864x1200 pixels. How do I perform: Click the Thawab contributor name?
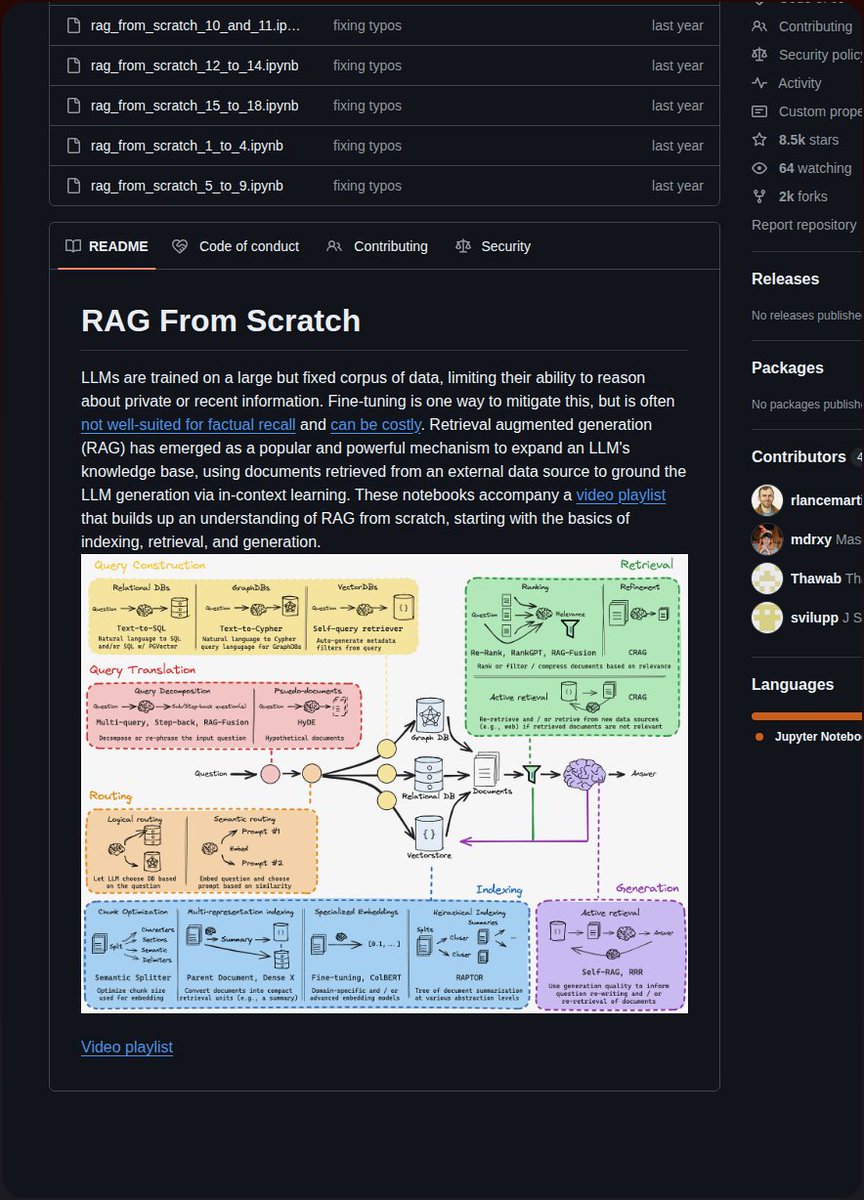coord(816,579)
